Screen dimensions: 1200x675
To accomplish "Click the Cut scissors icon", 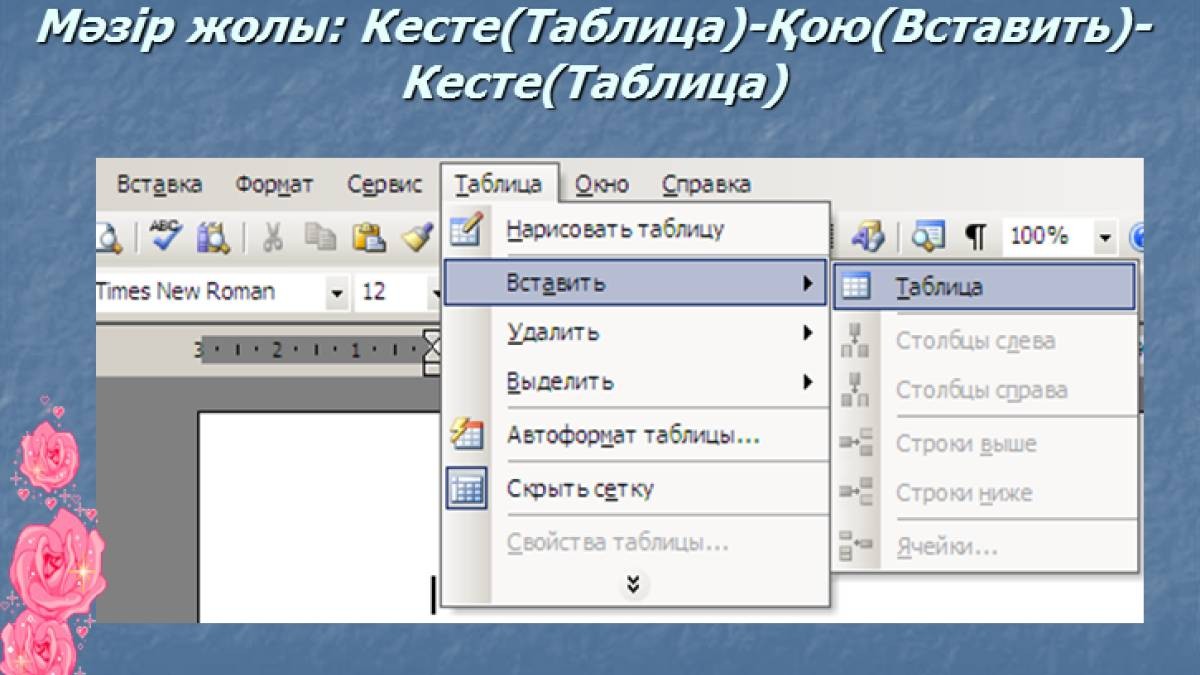I will 272,236.
